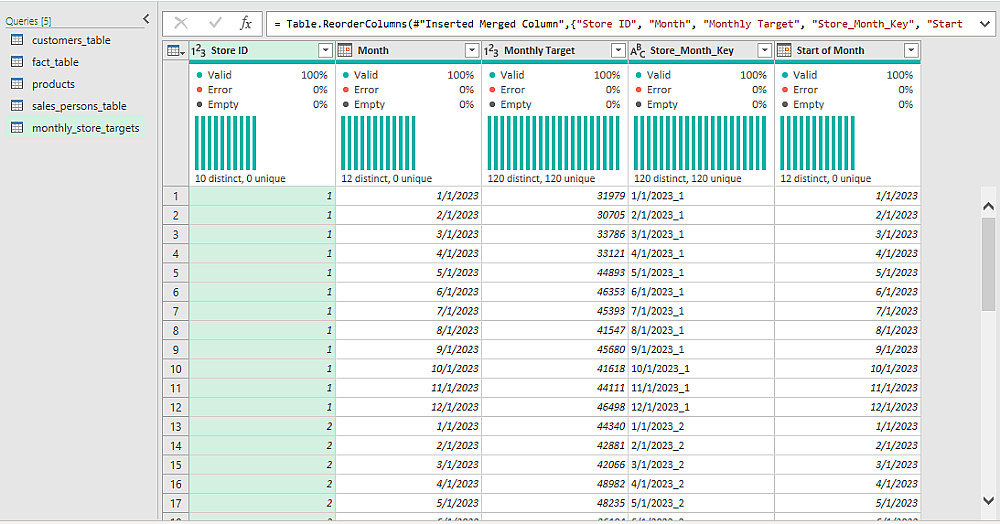The width and height of the screenshot is (1000, 524).
Task: Change the Monthly Target data type icon
Action: click(491, 50)
